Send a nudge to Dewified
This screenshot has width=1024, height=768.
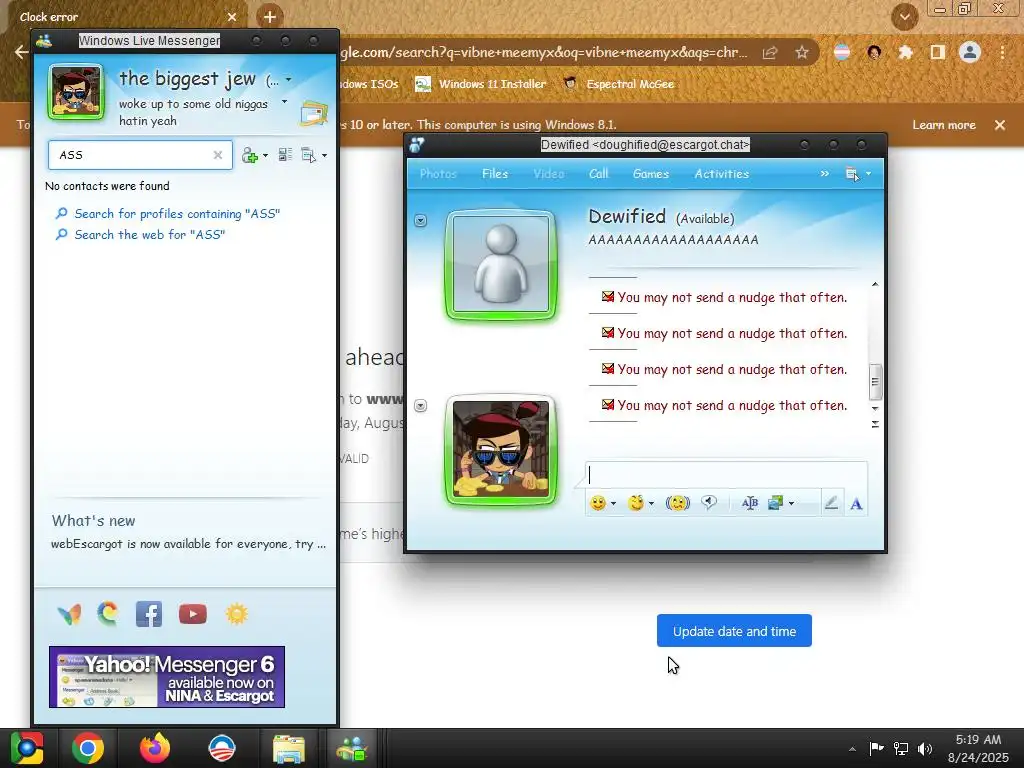(678, 503)
